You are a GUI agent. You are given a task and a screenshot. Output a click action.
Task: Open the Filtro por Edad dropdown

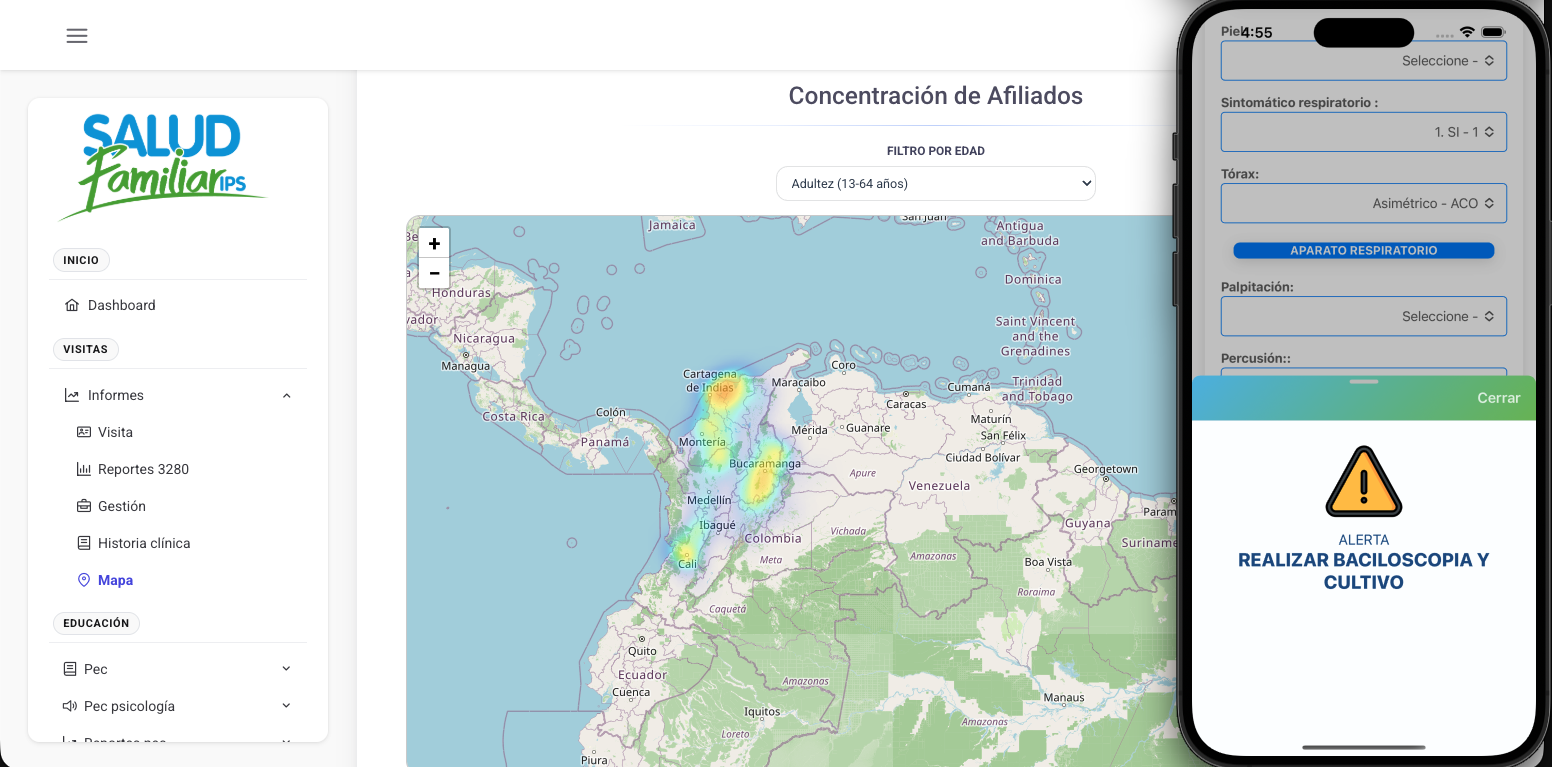click(x=936, y=183)
